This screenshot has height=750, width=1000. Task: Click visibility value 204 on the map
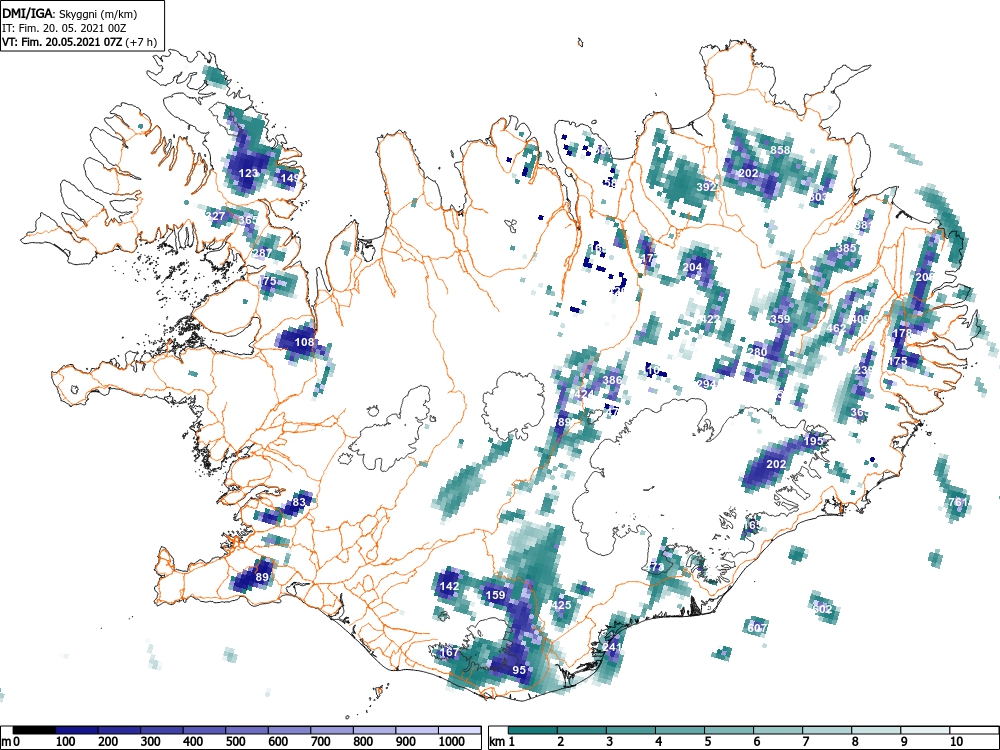pyautogui.click(x=692, y=267)
